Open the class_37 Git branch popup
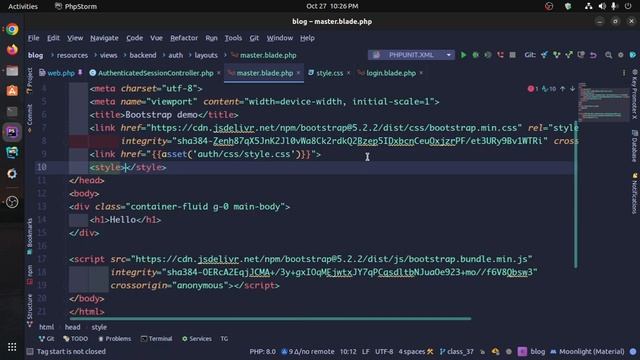 [456, 351]
